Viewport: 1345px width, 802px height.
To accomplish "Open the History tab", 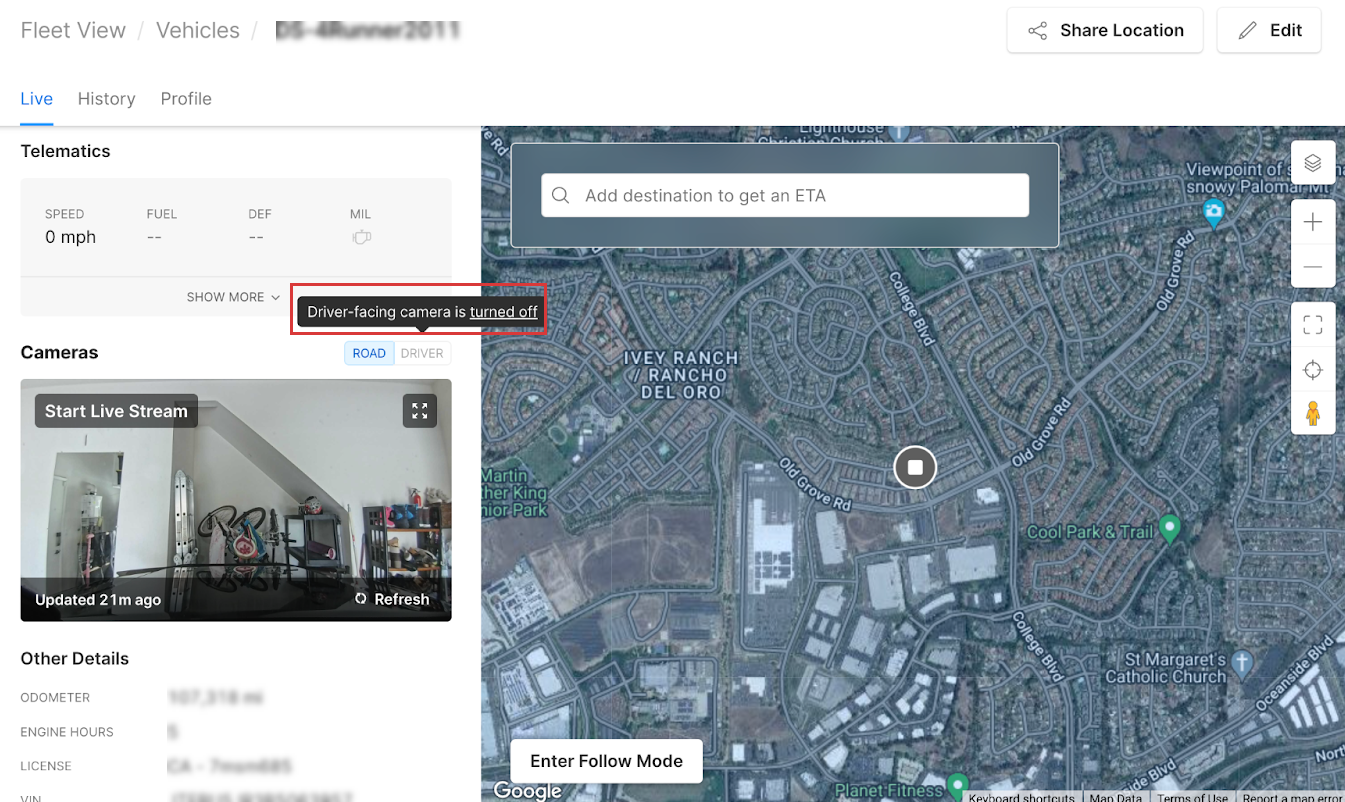I will (x=106, y=98).
